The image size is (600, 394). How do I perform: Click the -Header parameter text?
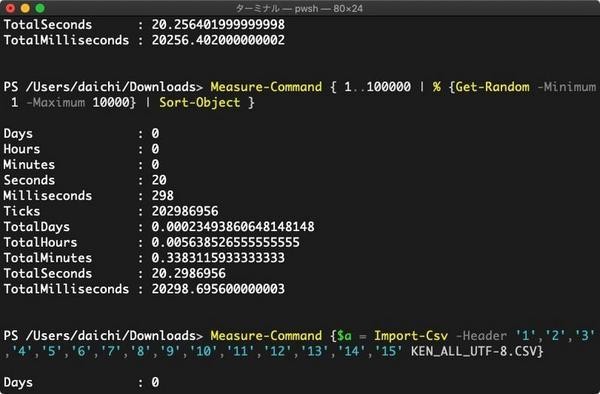pos(482,336)
